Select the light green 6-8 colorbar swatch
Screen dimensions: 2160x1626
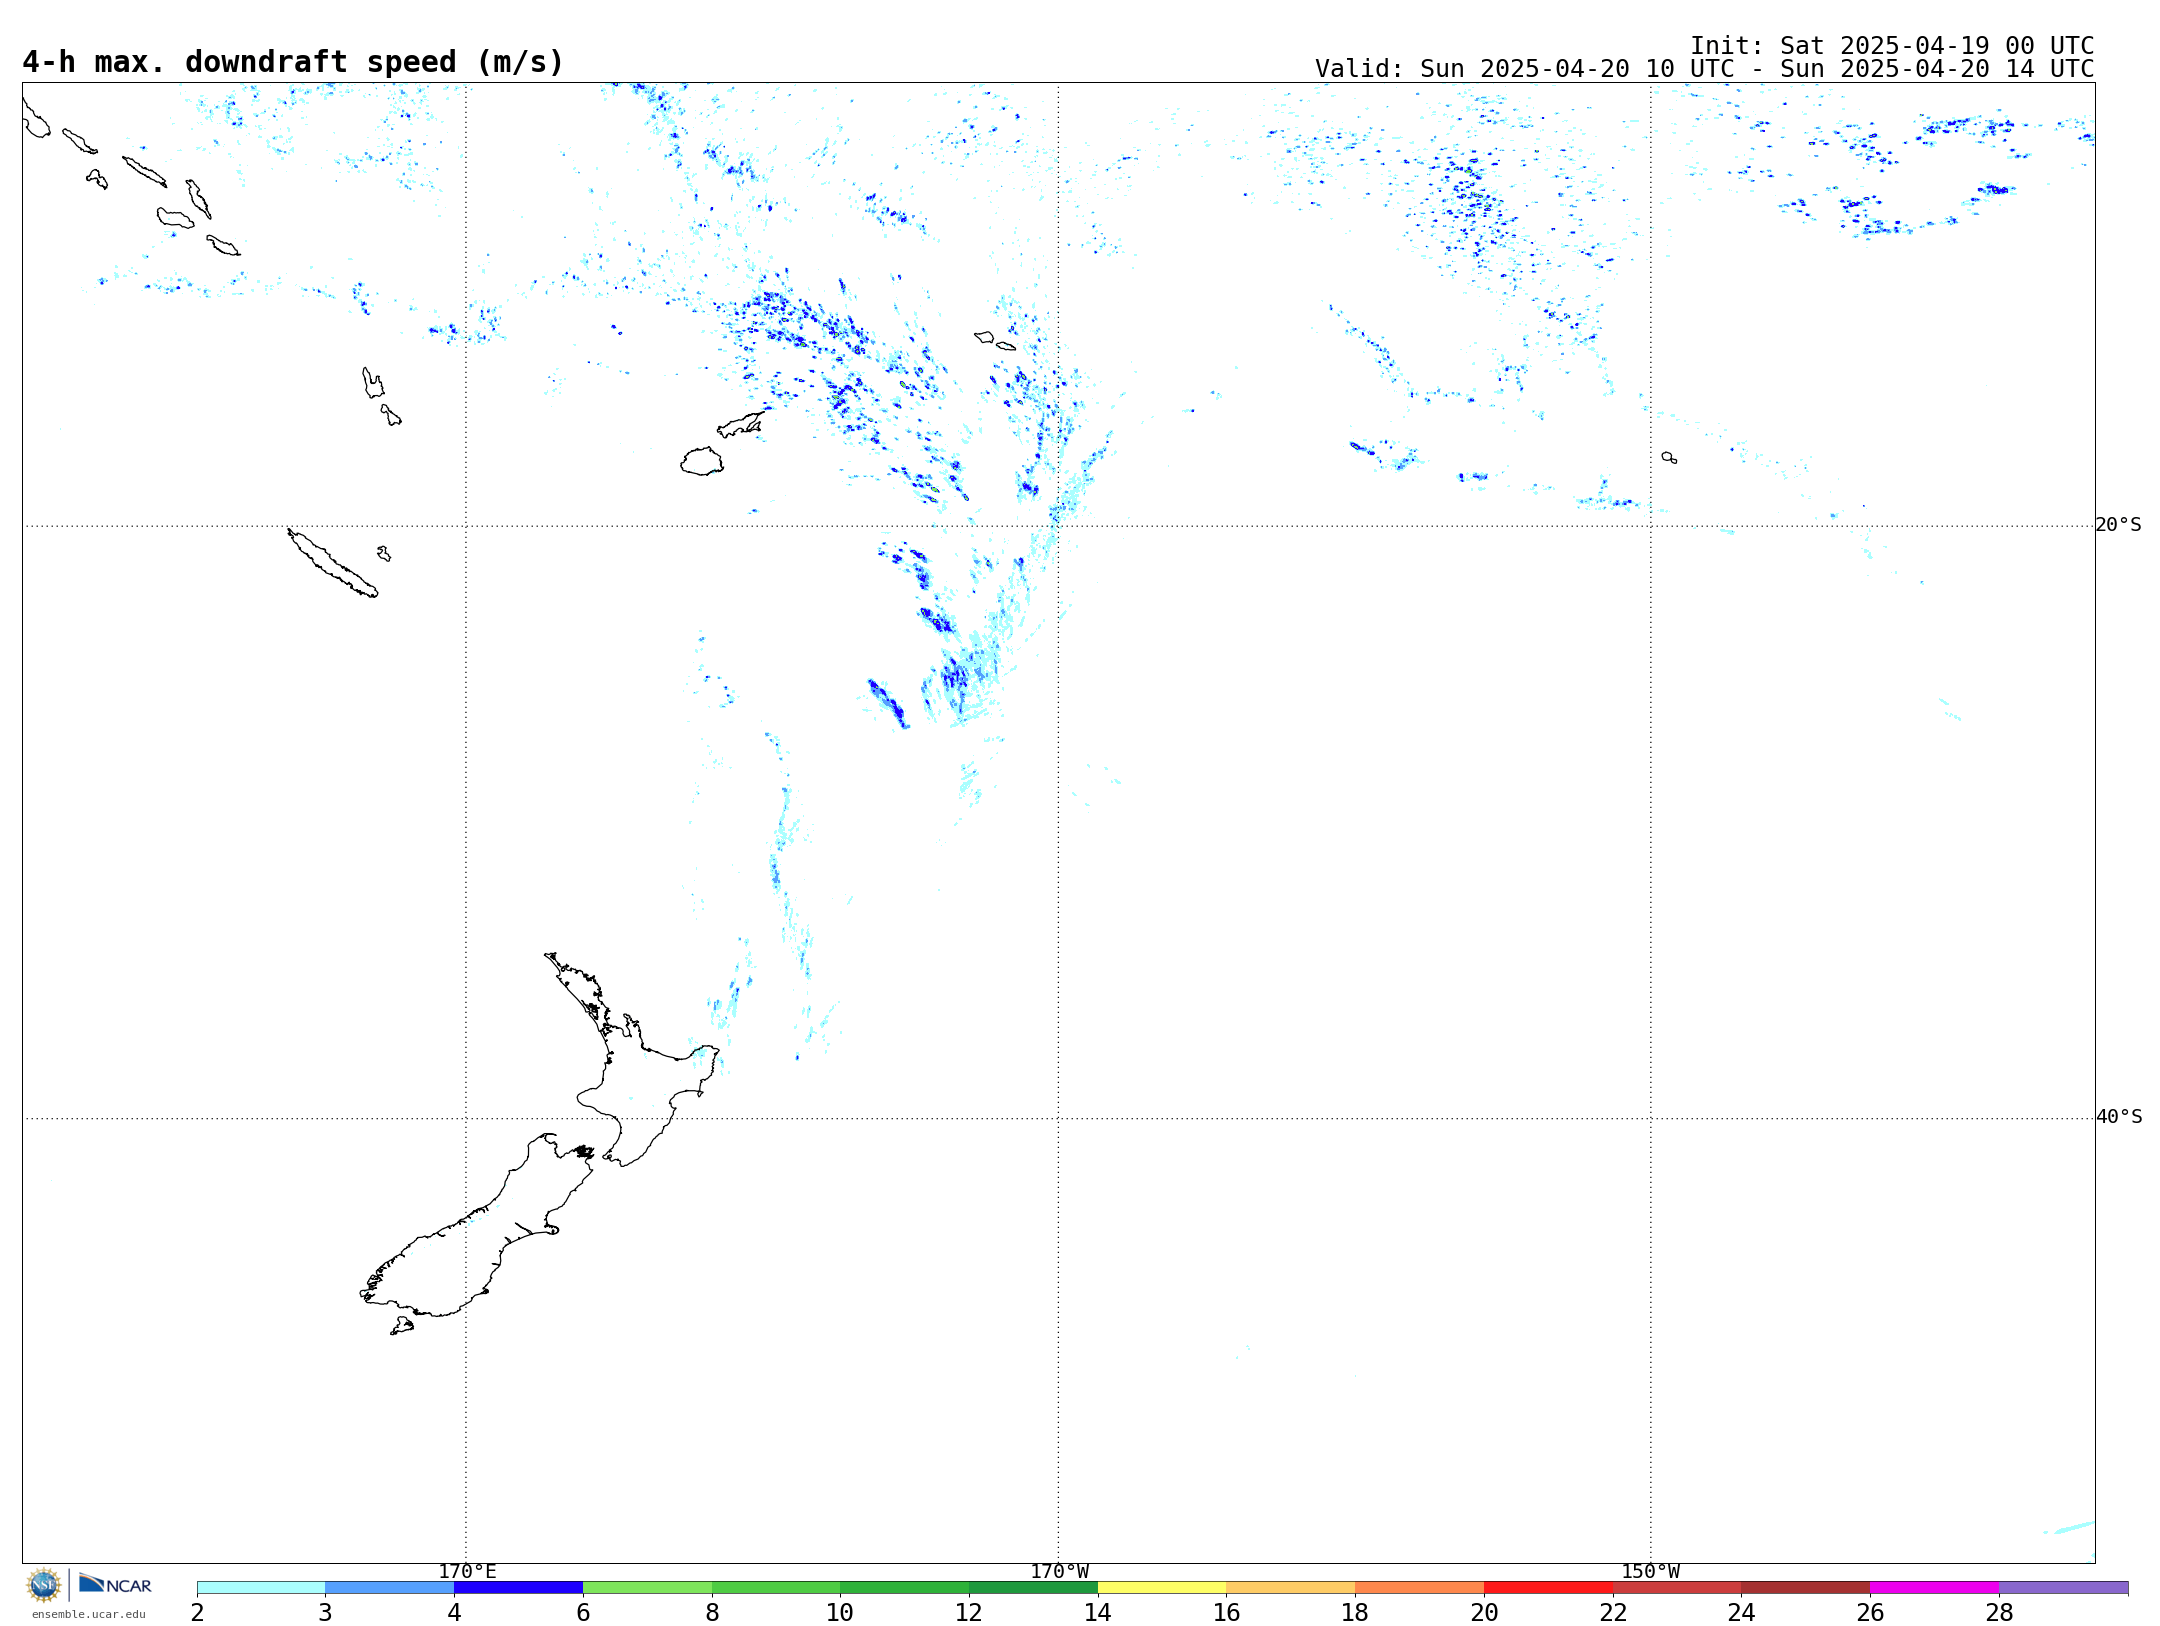(647, 1588)
